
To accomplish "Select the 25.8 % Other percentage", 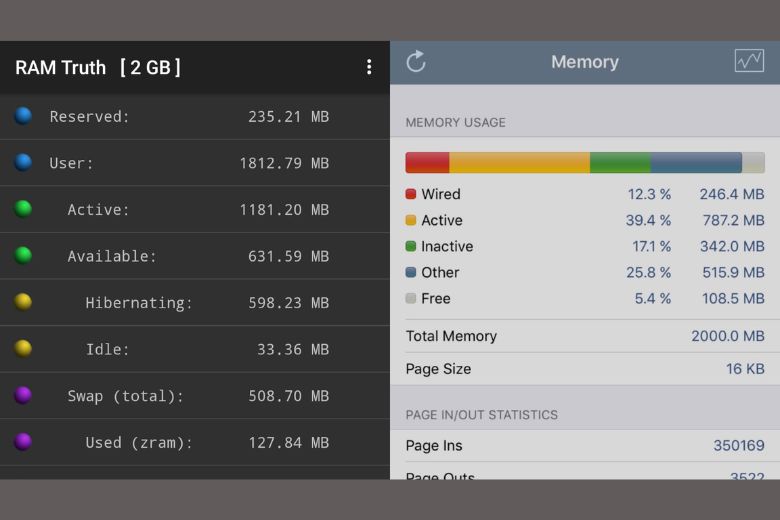I will 648,272.
